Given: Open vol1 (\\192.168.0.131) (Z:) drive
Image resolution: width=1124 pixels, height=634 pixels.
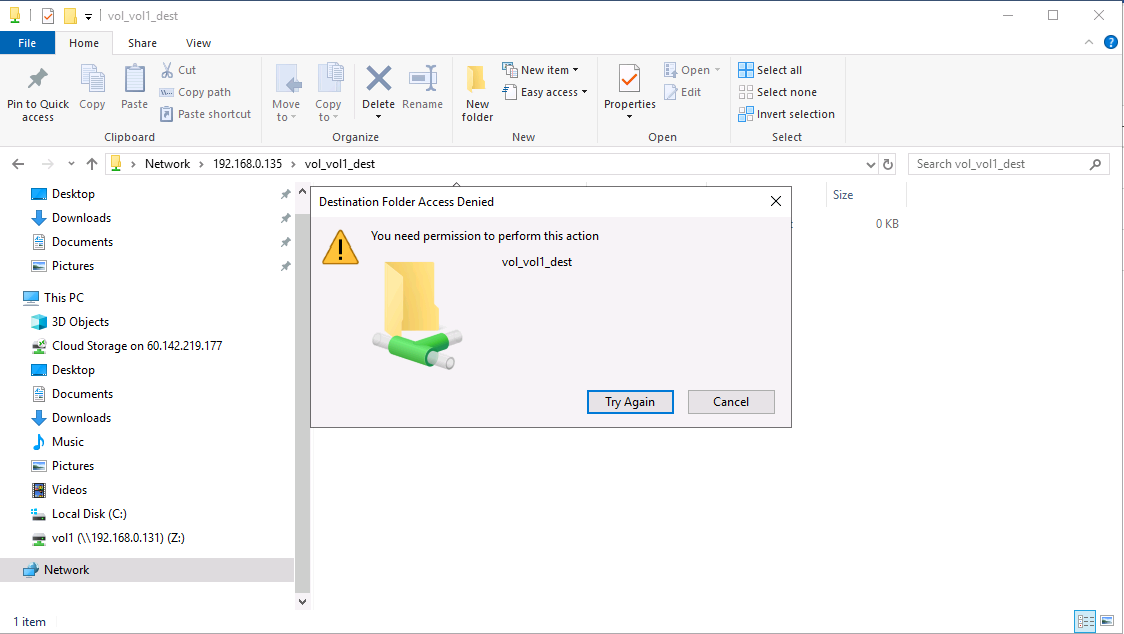Looking at the screenshot, I should pyautogui.click(x=108, y=538).
